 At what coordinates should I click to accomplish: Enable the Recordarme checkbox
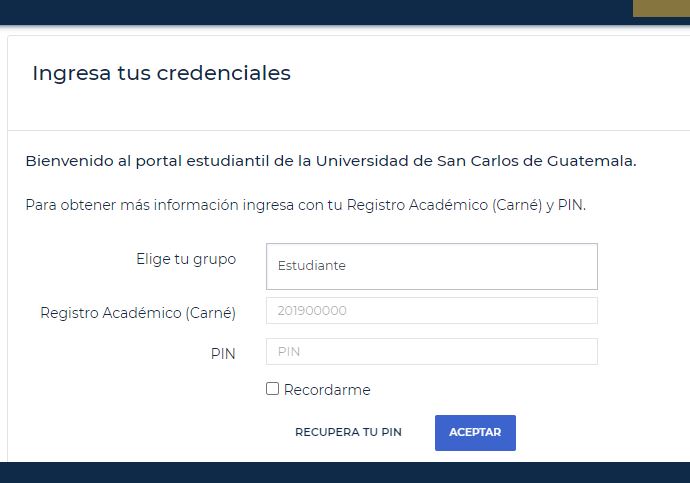272,389
